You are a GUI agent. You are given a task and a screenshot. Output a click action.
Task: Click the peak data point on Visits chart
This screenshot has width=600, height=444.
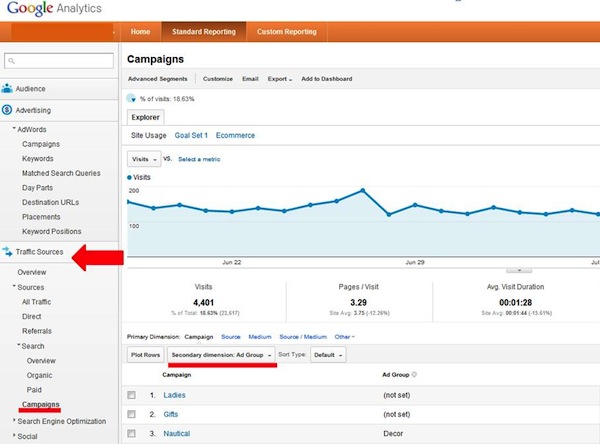(x=362, y=190)
